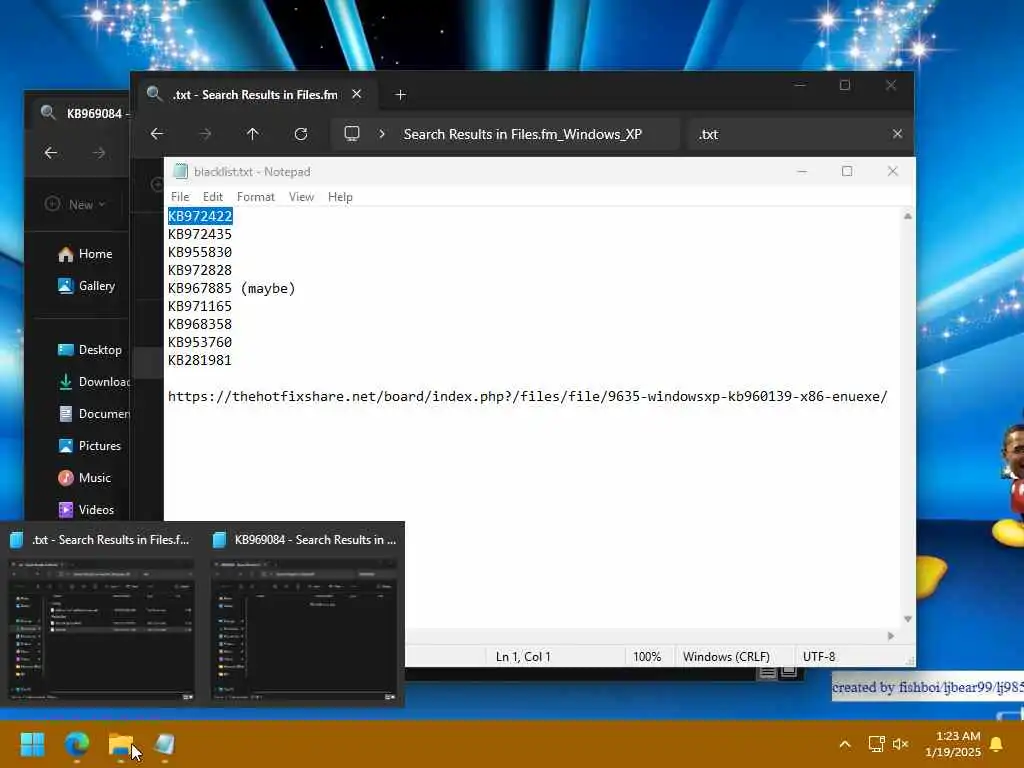Open Gallery in the Explorer sidebar
The height and width of the screenshot is (768, 1024).
[x=87, y=286]
